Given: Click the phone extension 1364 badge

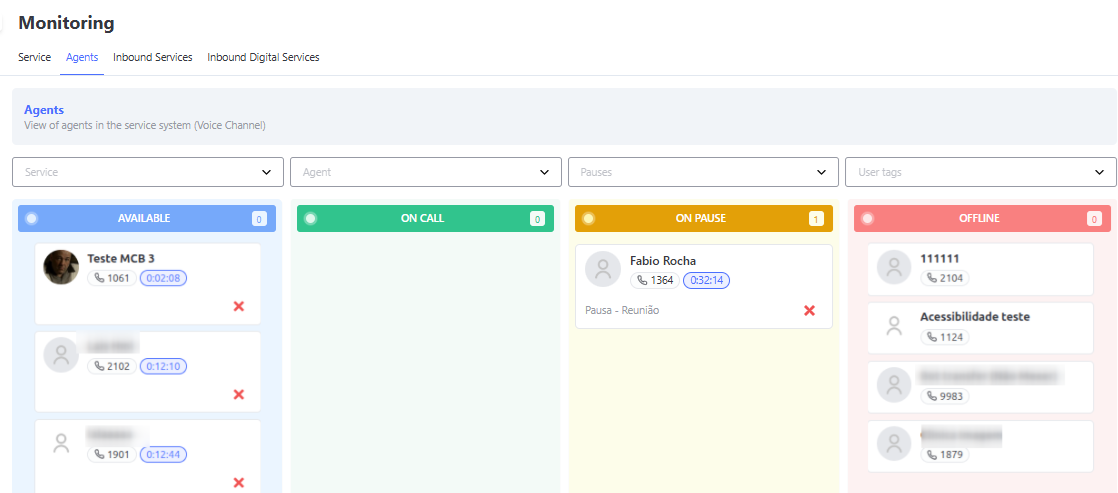Looking at the screenshot, I should (x=655, y=280).
